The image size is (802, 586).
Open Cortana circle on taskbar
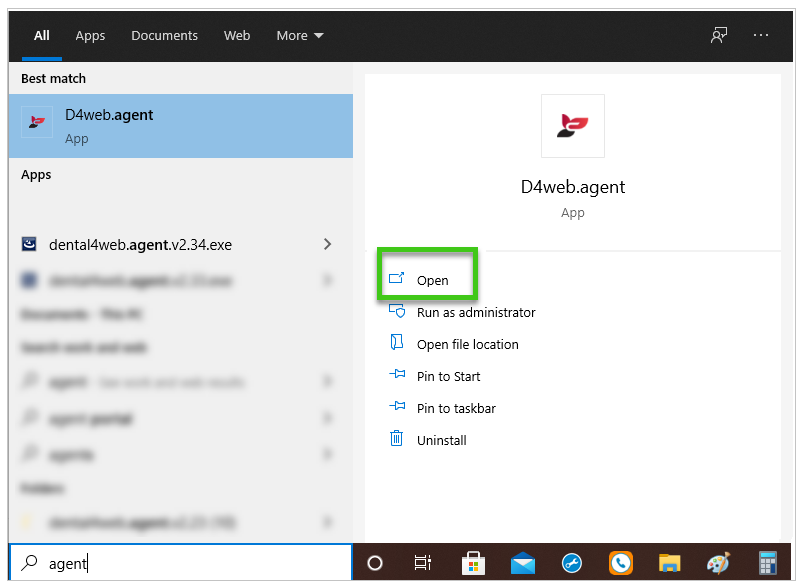(375, 563)
